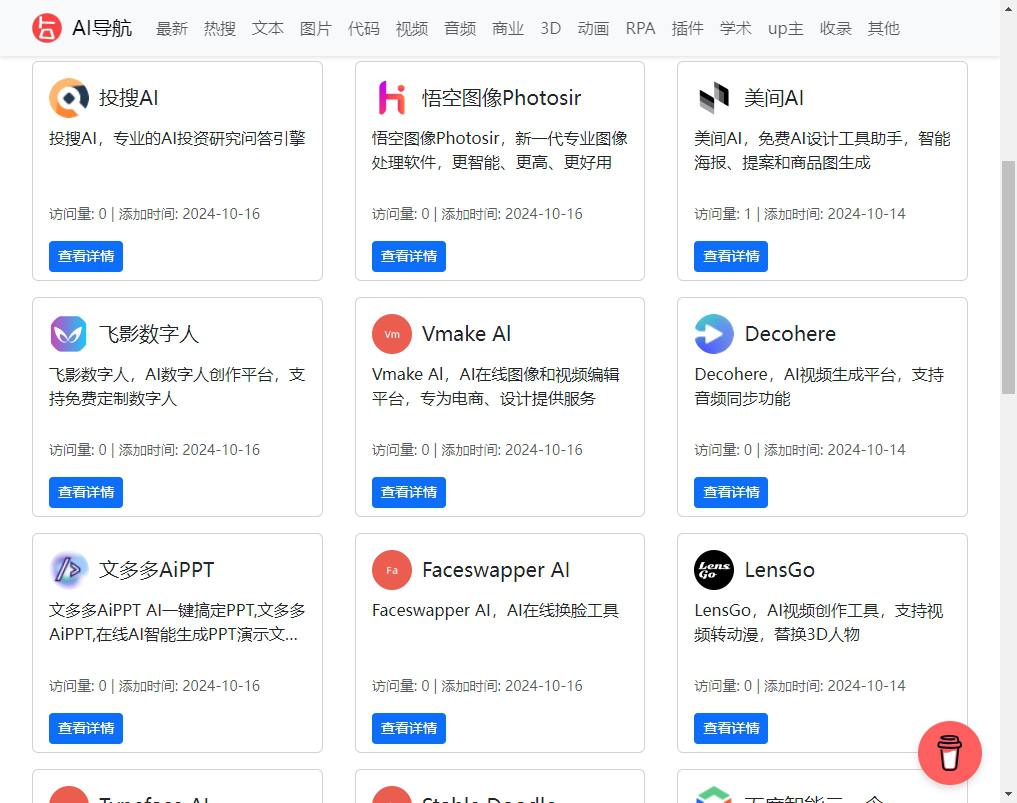
Task: Open the 动画 category in navbar
Action: pyautogui.click(x=593, y=29)
